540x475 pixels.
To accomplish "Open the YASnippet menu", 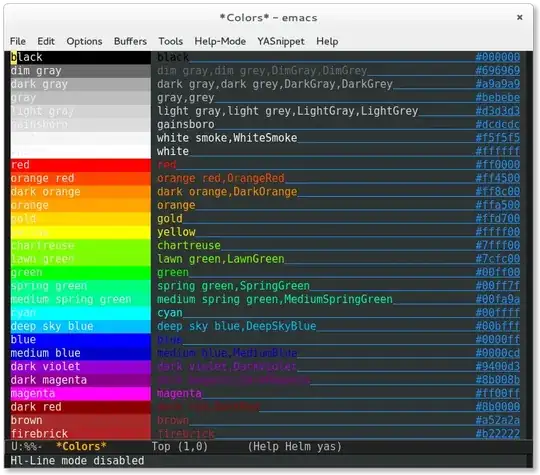I will point(281,41).
